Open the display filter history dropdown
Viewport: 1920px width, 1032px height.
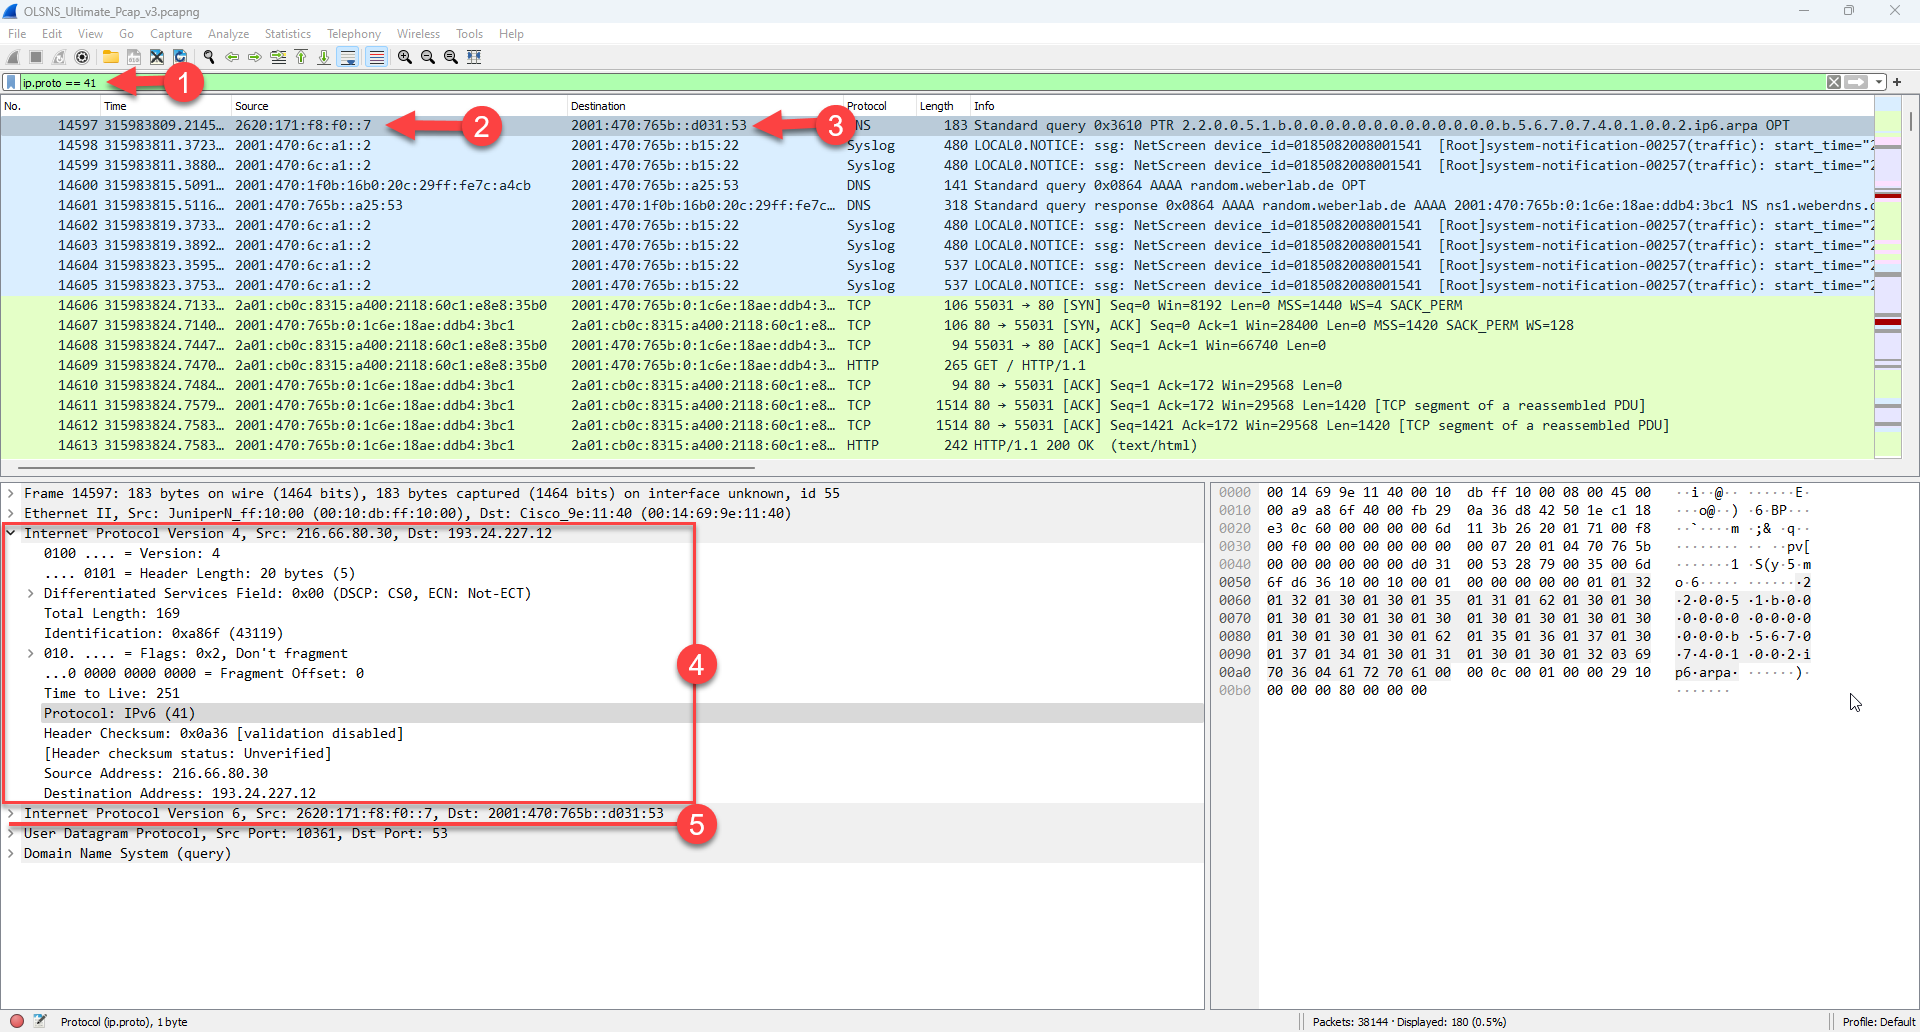point(1879,82)
